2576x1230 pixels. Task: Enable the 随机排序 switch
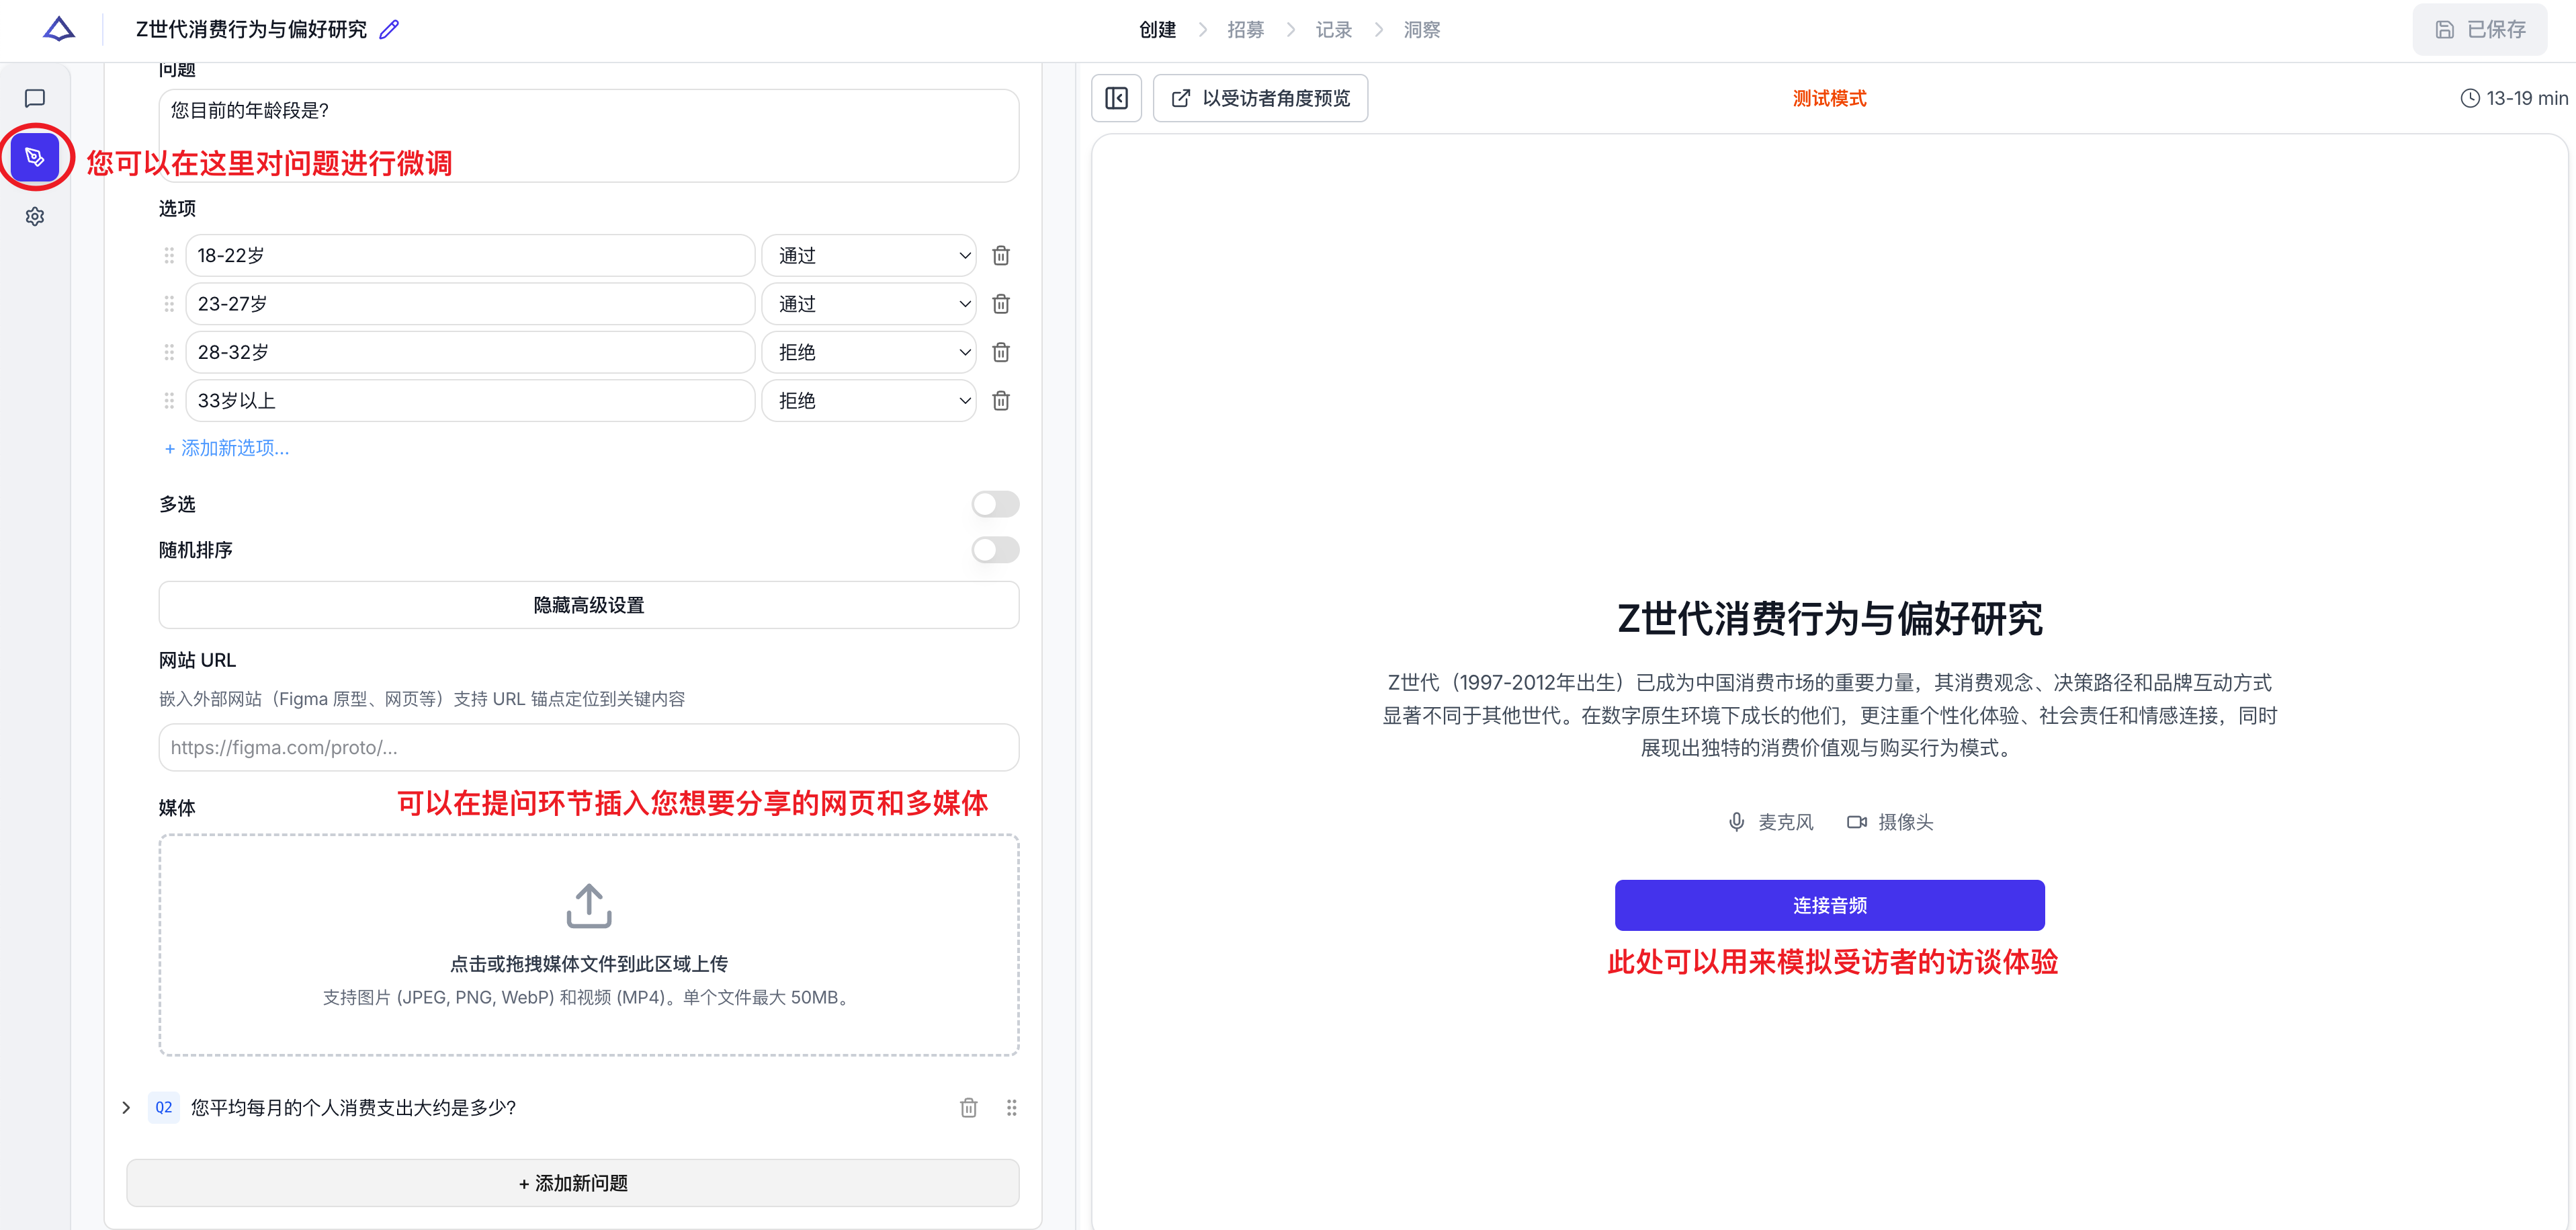[x=995, y=550]
